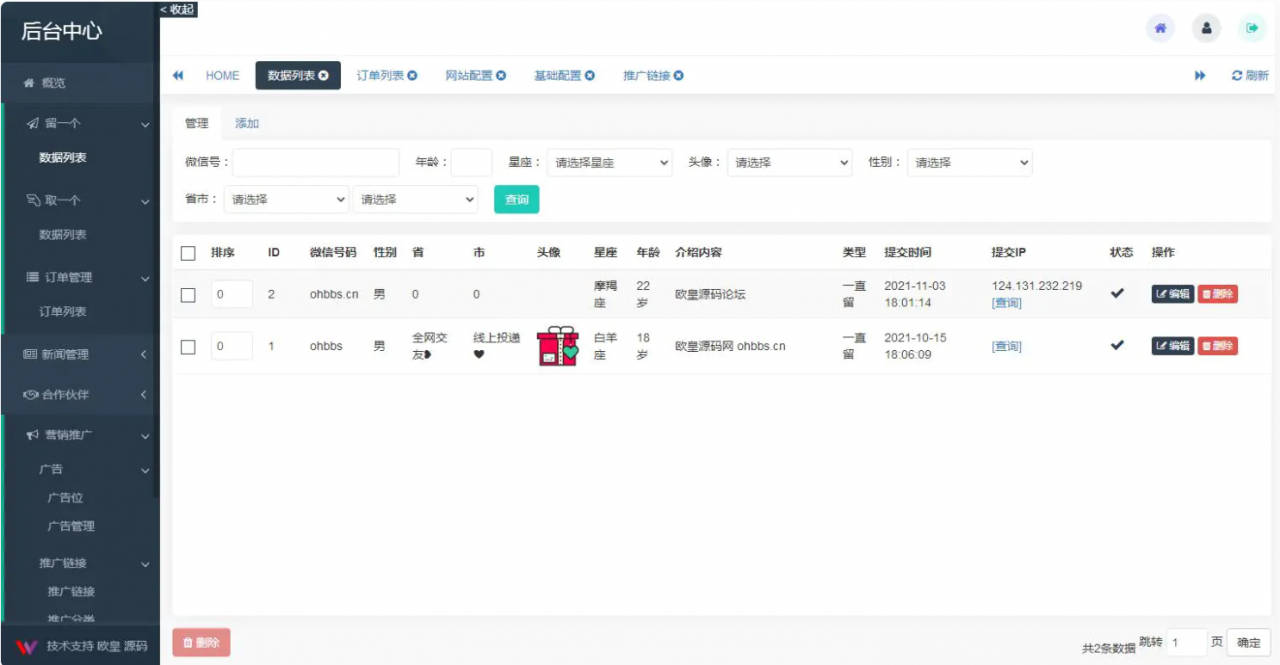Click 编辑 for the ohbbs.cn row

1173,294
